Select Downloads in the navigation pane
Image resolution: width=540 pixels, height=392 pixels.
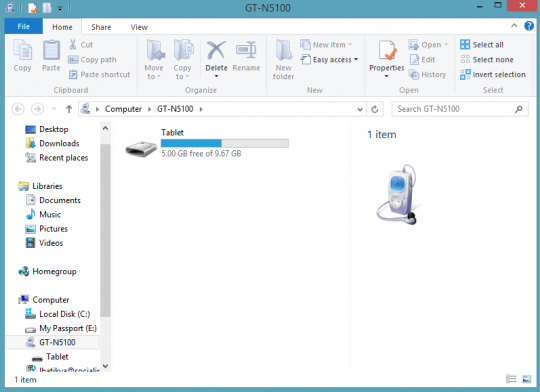click(52, 143)
